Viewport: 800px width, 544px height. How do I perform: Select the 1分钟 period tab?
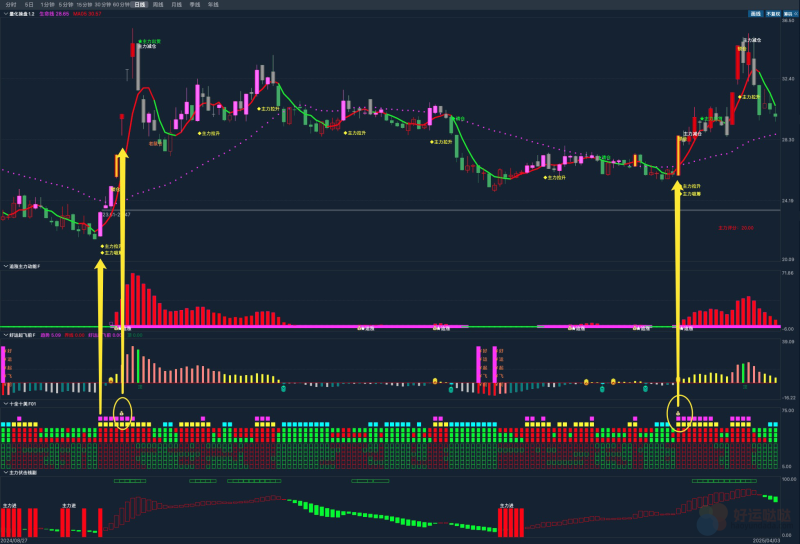tap(47, 5)
